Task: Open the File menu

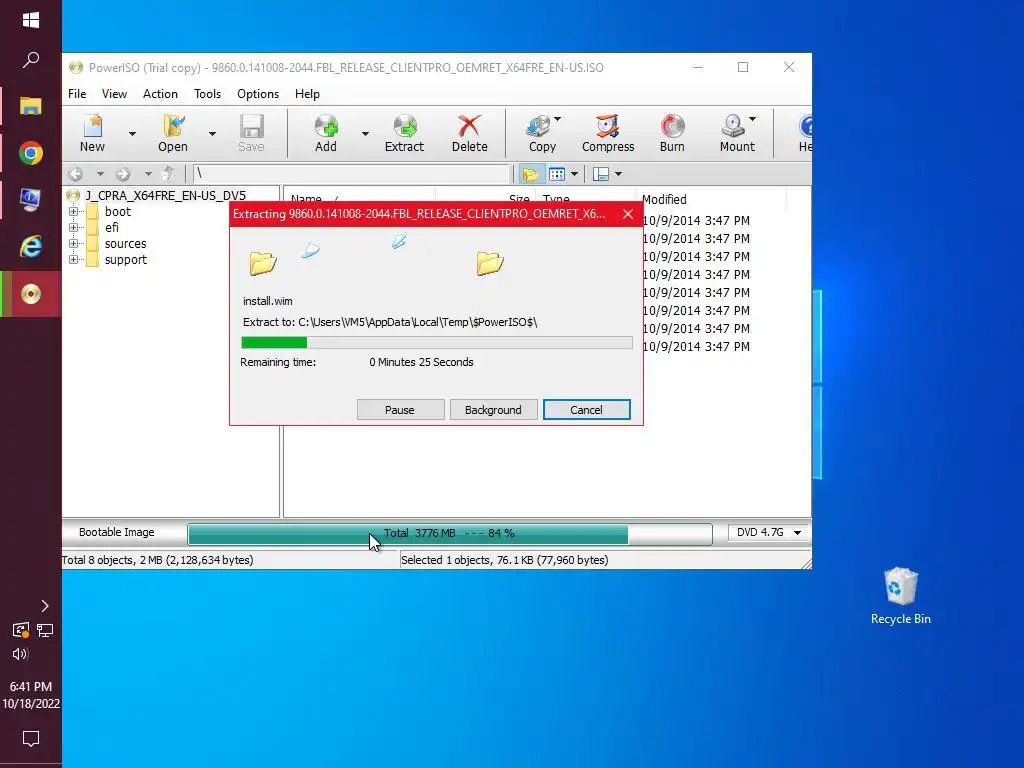Action: [x=77, y=94]
